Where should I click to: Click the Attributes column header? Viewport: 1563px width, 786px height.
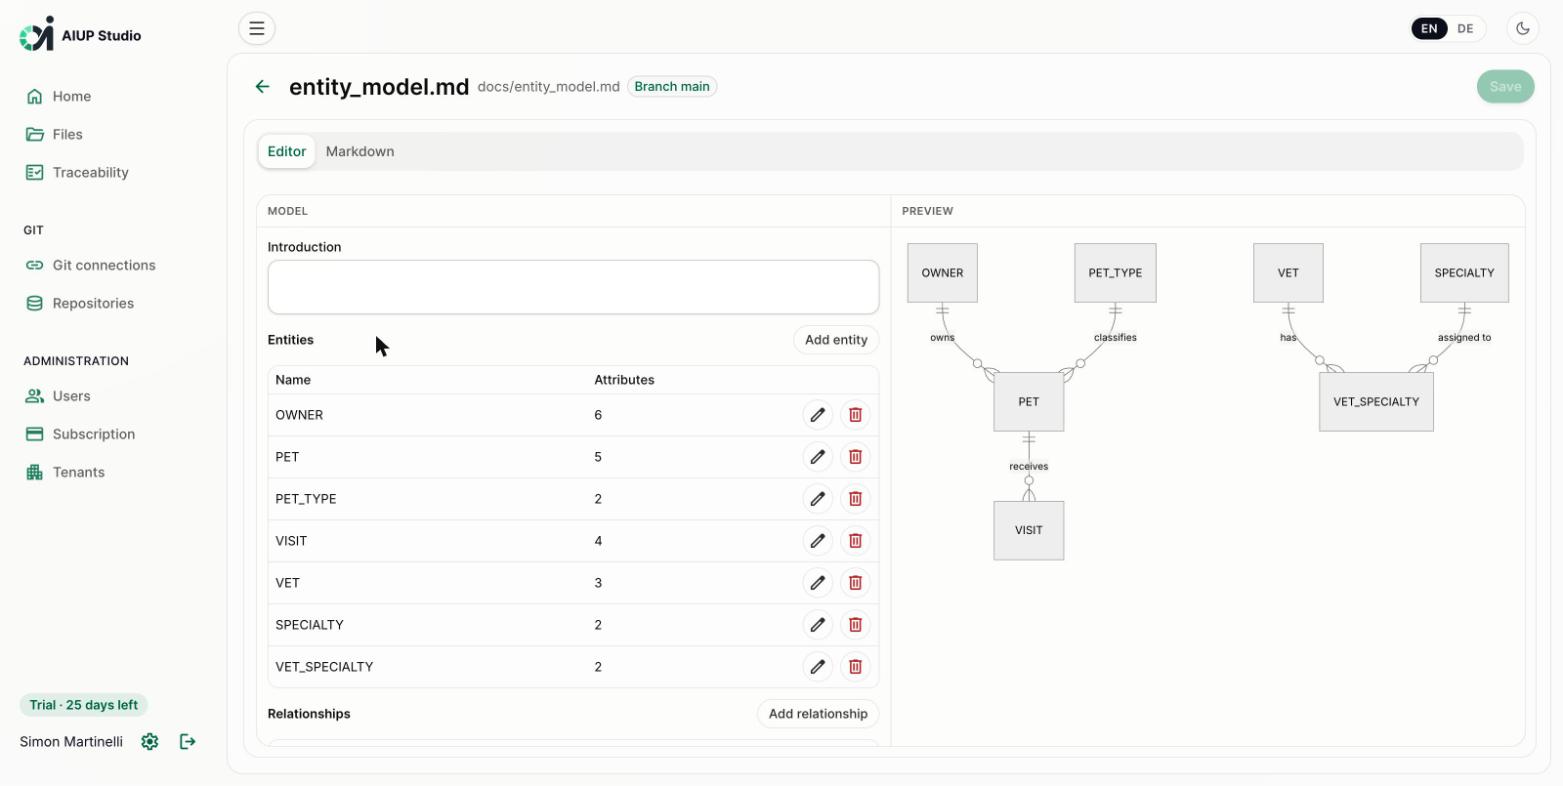point(624,380)
